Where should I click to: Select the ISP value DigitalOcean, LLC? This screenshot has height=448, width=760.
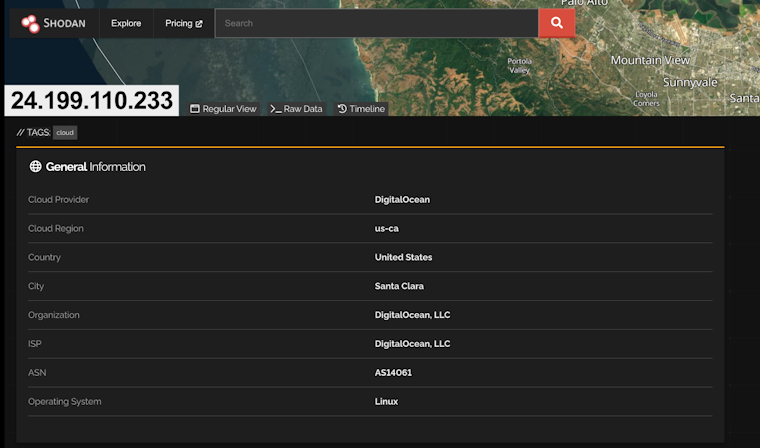pyautogui.click(x=412, y=344)
